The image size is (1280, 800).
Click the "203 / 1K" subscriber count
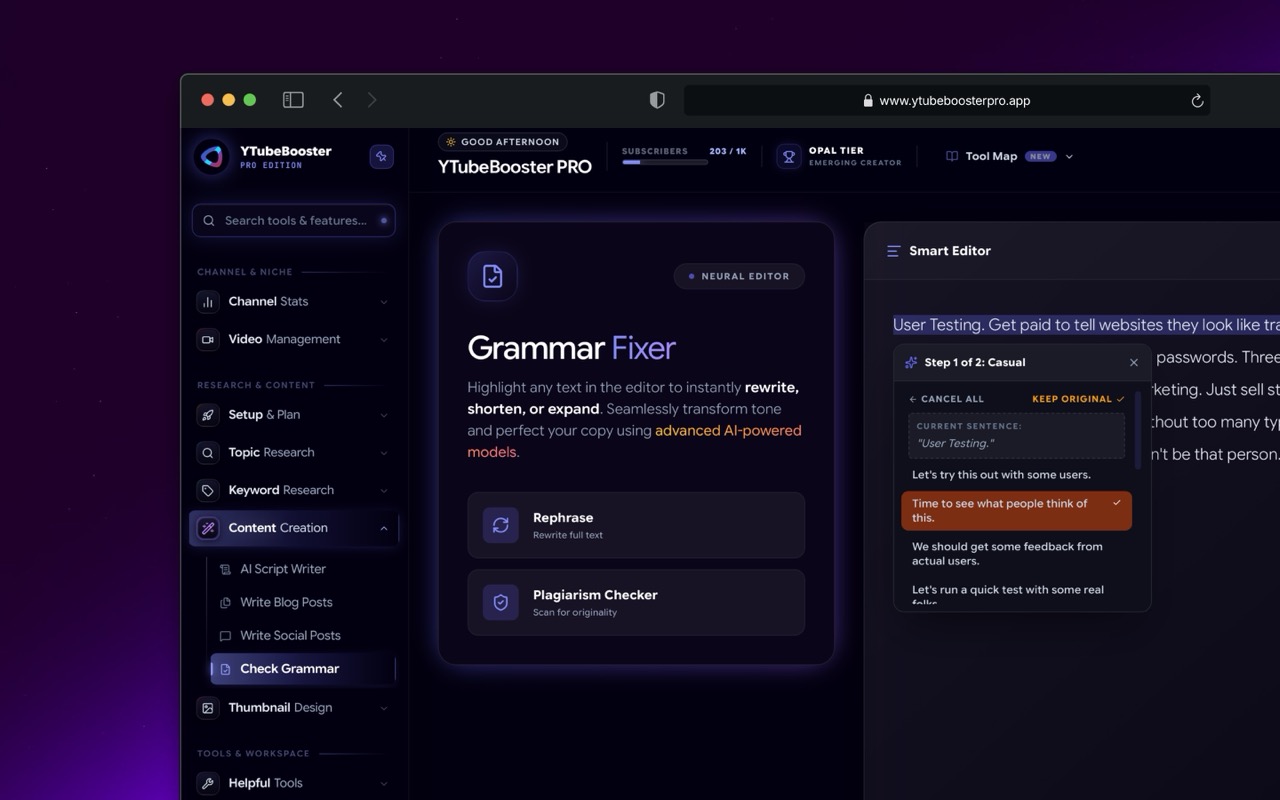click(728, 151)
